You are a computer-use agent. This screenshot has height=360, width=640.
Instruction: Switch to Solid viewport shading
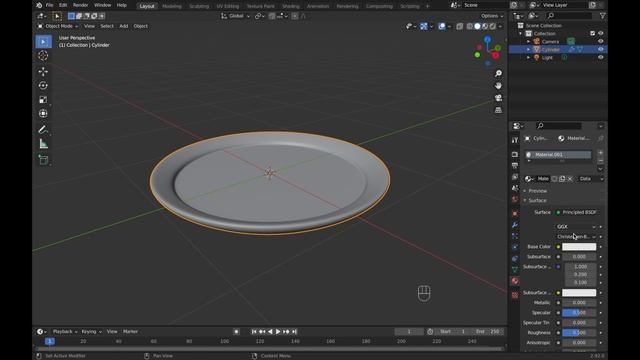pos(477,26)
